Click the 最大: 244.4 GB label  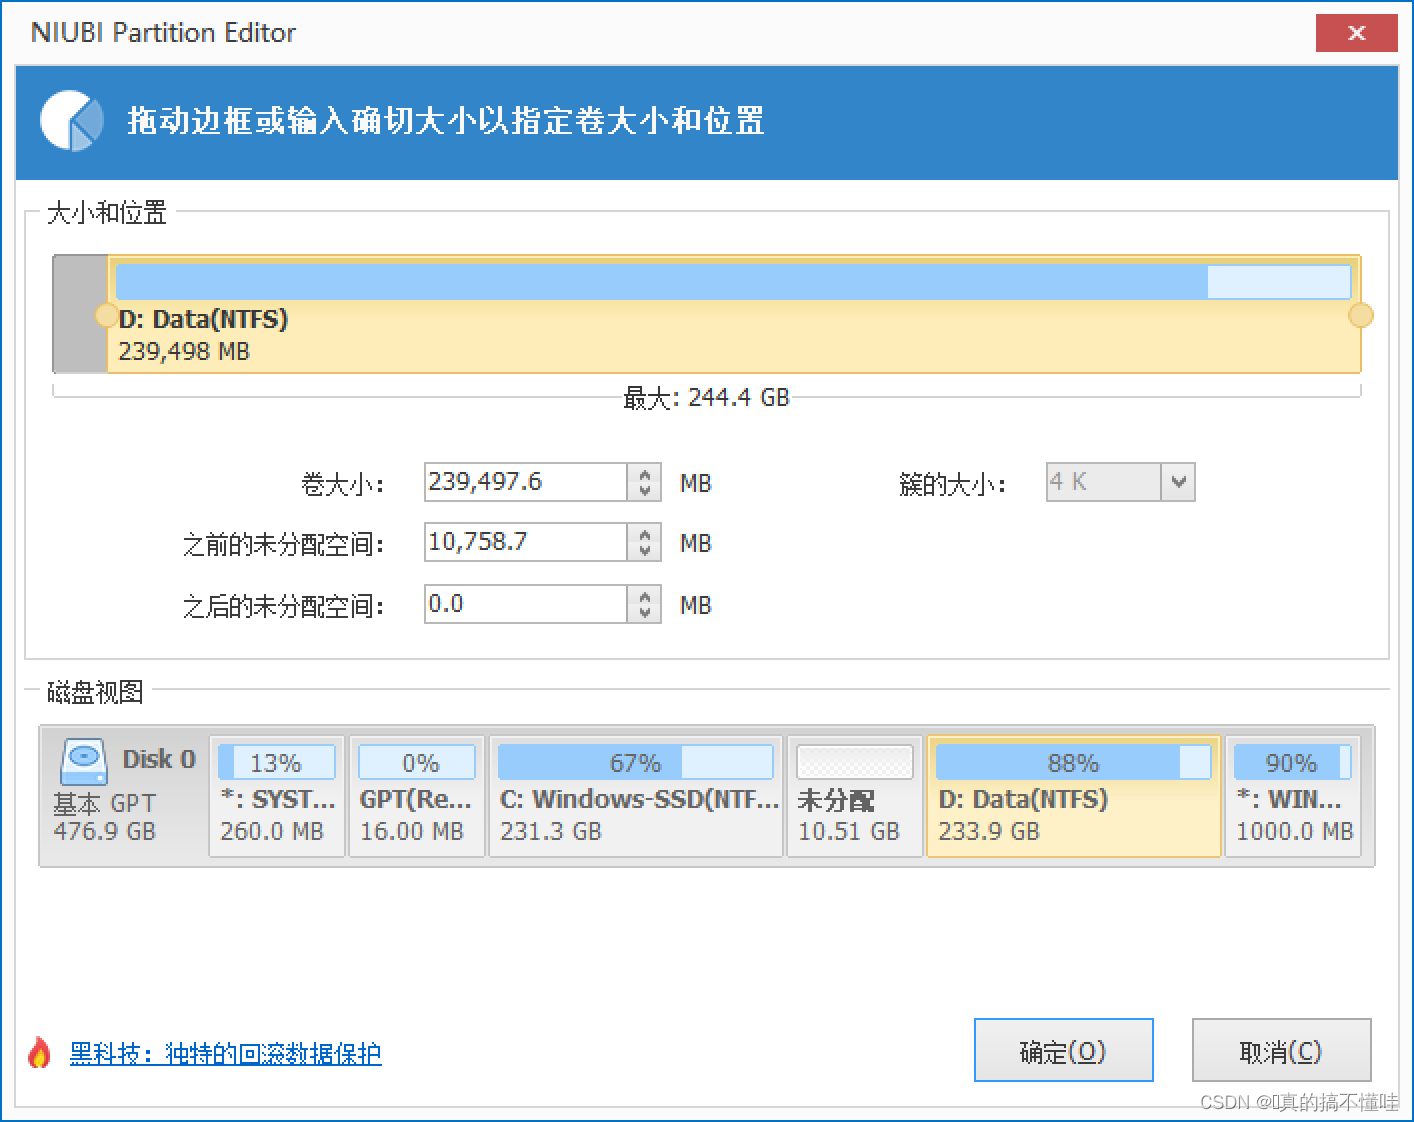point(706,398)
